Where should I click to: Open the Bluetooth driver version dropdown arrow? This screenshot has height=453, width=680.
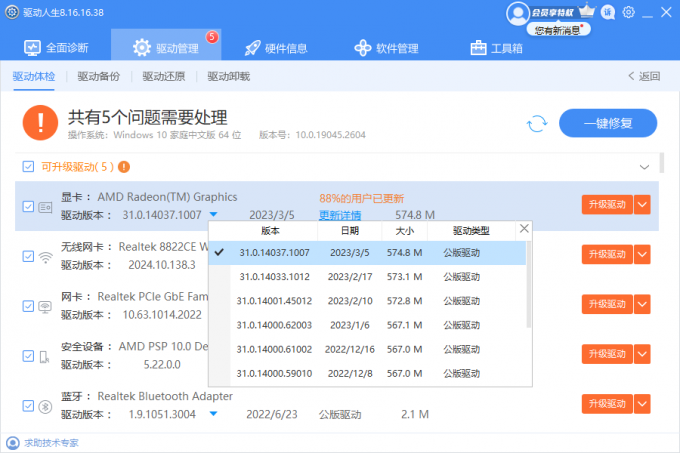tap(213, 414)
